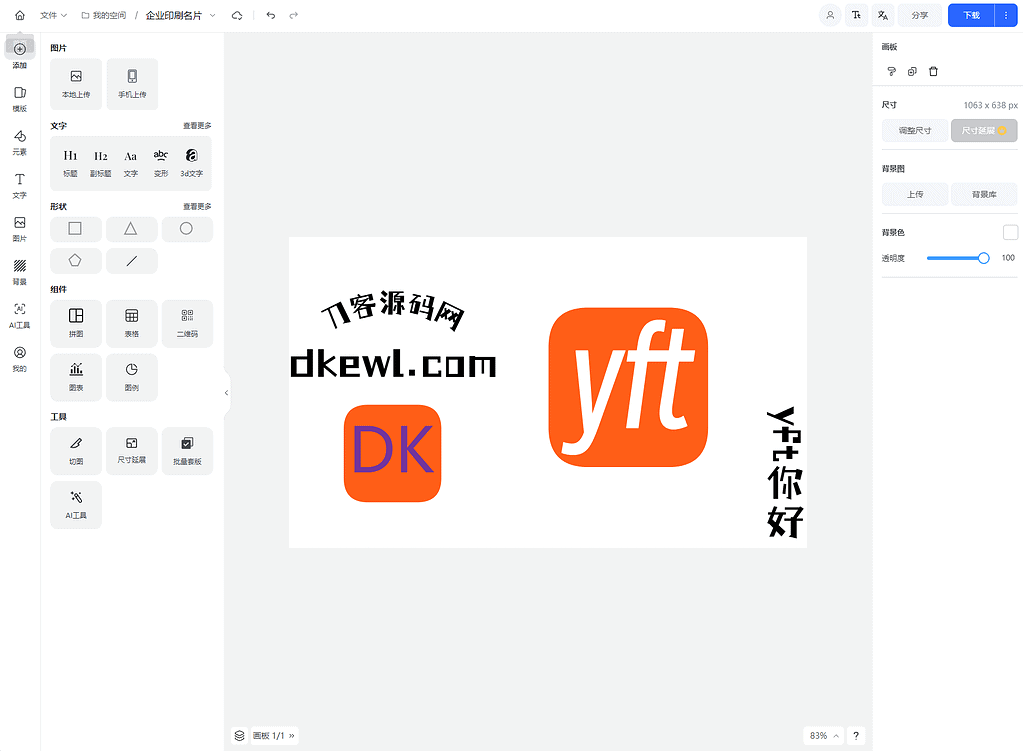Switch to the 文字 sidebar tab
The width and height of the screenshot is (1023, 751).
tap(20, 186)
